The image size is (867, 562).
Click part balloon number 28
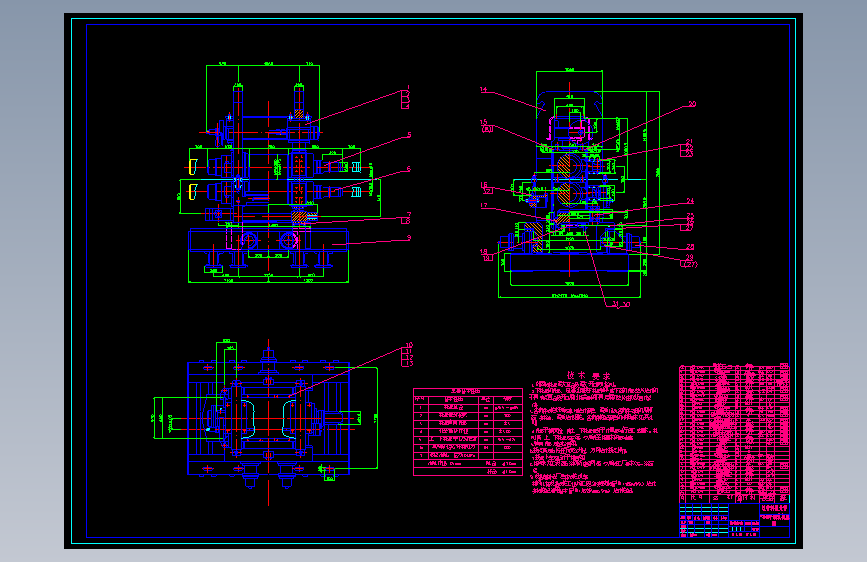[690, 247]
